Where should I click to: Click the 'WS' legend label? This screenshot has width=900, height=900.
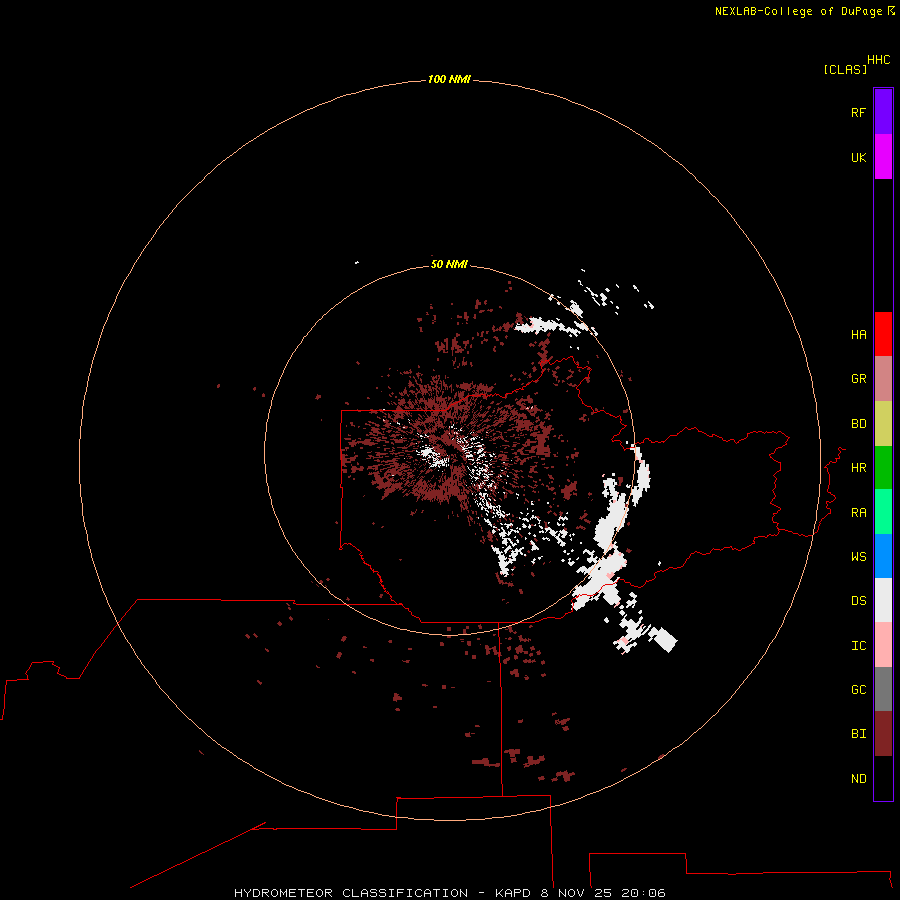pos(858,557)
